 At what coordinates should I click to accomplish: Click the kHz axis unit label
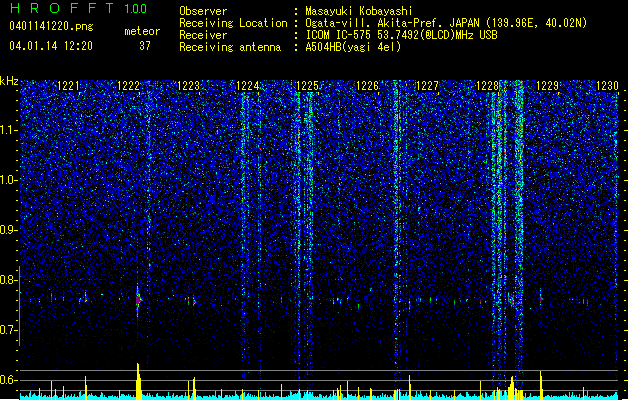[x=9, y=81]
